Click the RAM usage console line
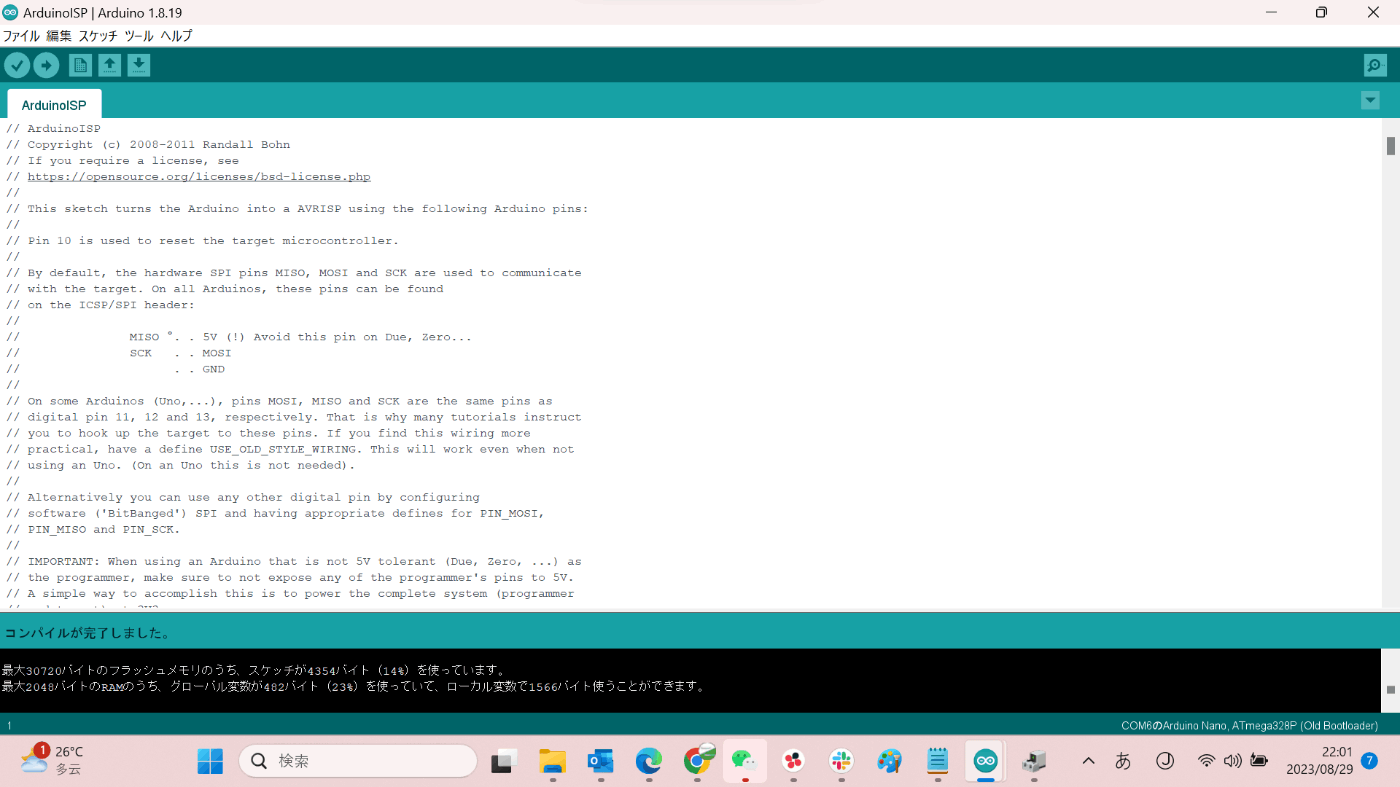 353,687
